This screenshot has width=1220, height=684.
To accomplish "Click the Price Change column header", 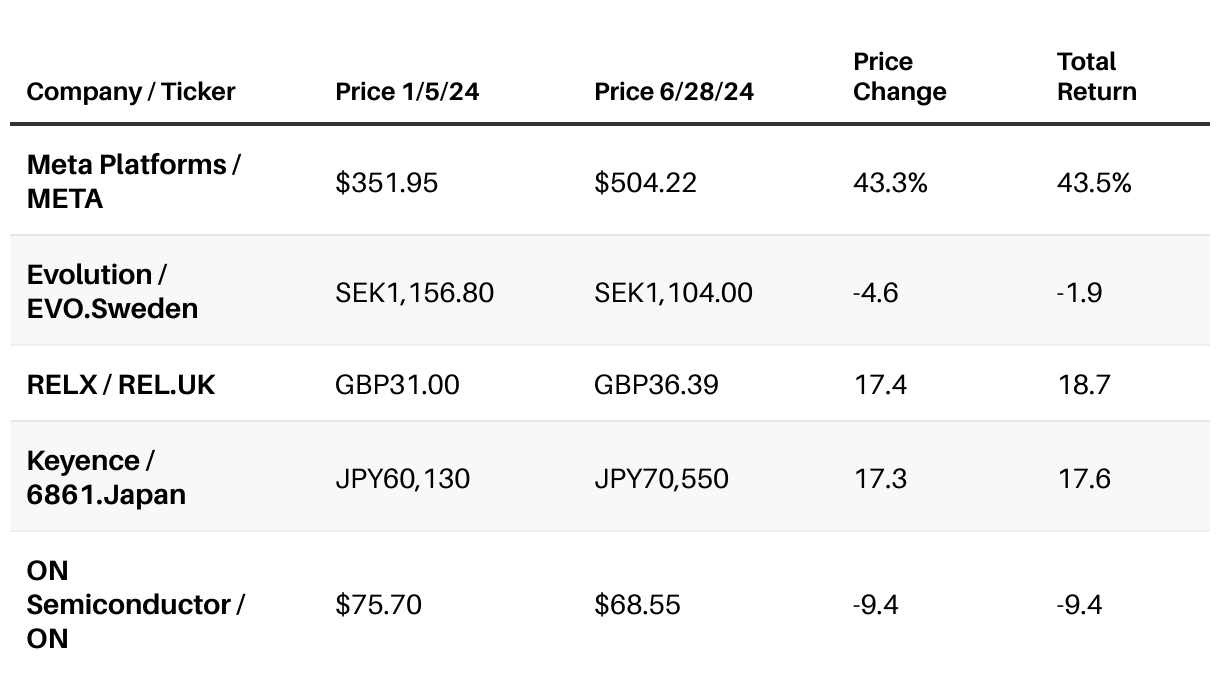I will click(x=899, y=77).
